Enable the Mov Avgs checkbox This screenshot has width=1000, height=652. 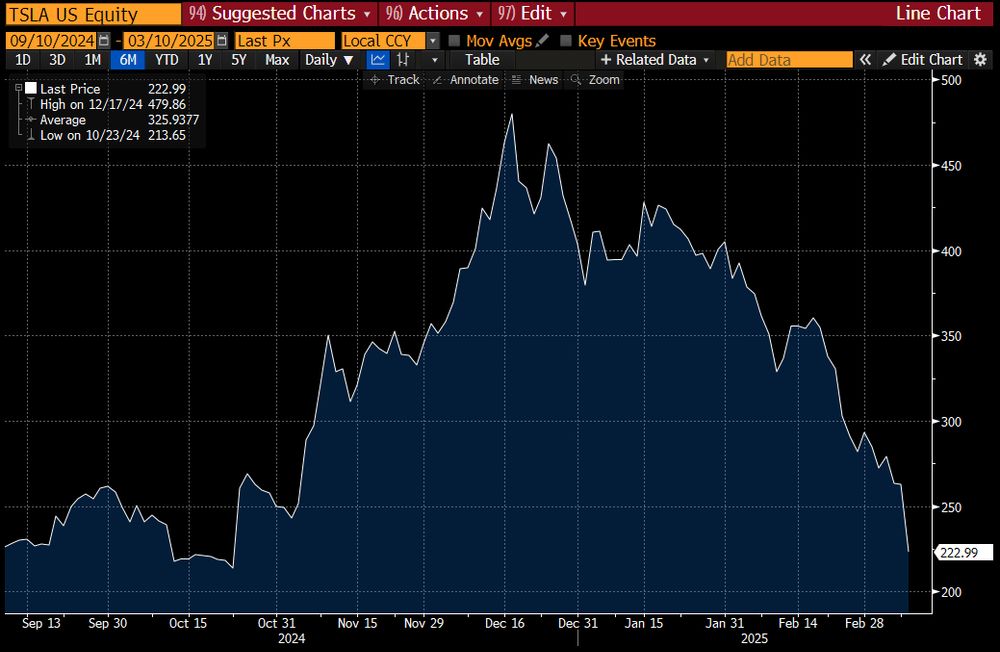click(454, 41)
